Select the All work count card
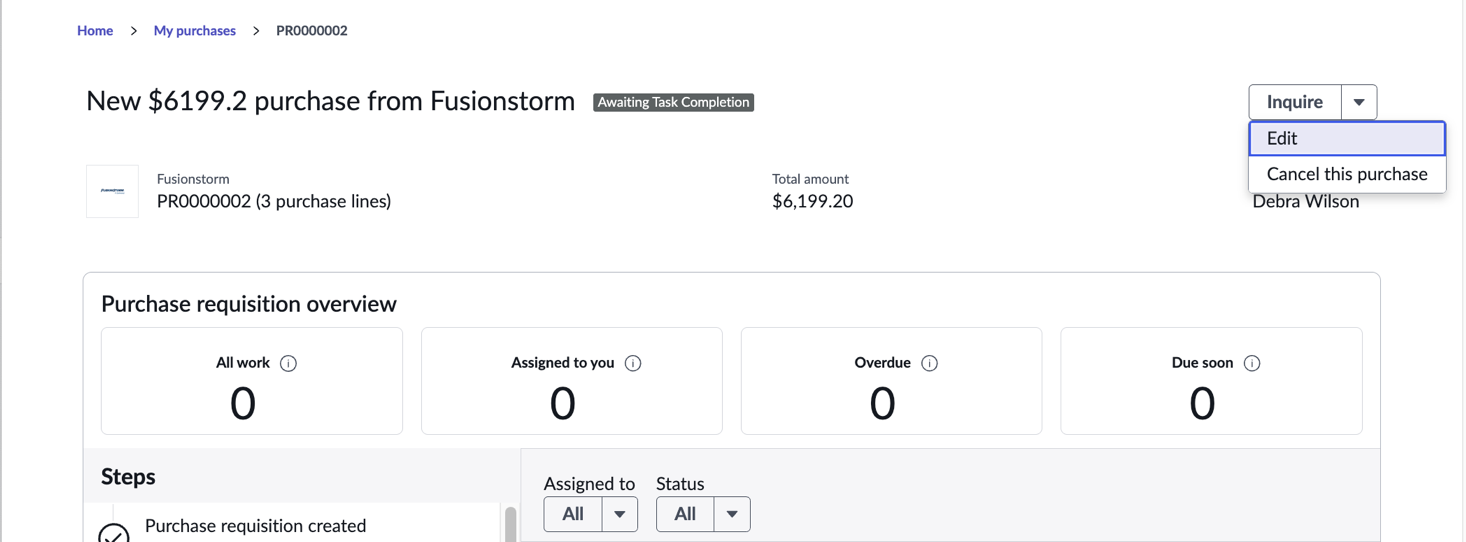Image resolution: width=1466 pixels, height=542 pixels. click(x=252, y=381)
